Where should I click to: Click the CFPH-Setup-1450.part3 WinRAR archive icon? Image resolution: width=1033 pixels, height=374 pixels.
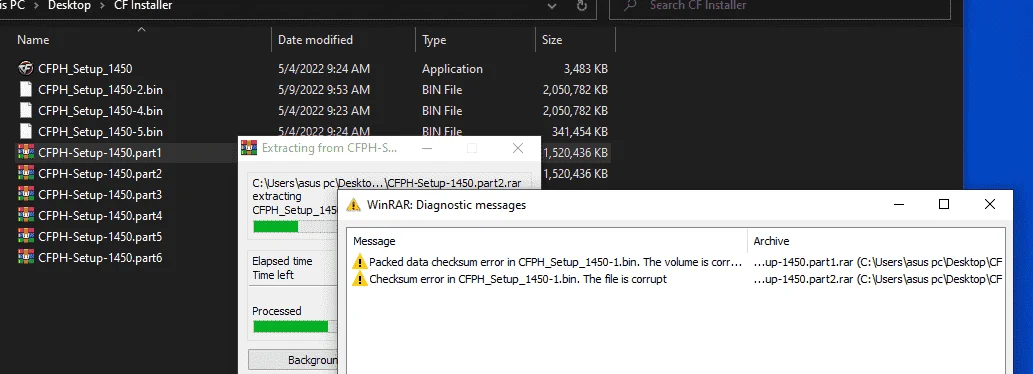[x=26, y=195]
